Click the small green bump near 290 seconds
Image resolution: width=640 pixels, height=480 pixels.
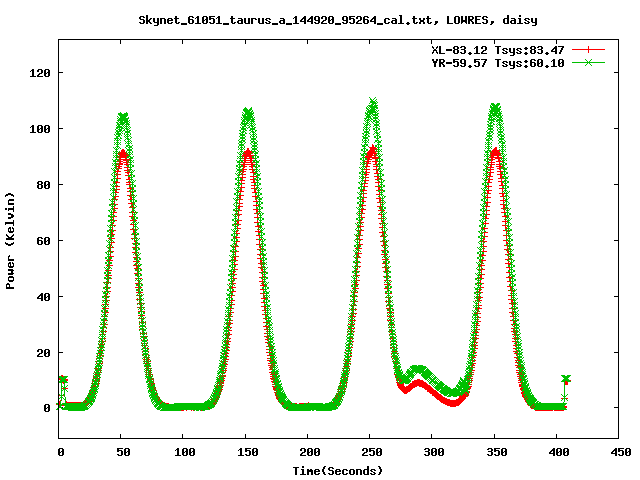point(418,369)
